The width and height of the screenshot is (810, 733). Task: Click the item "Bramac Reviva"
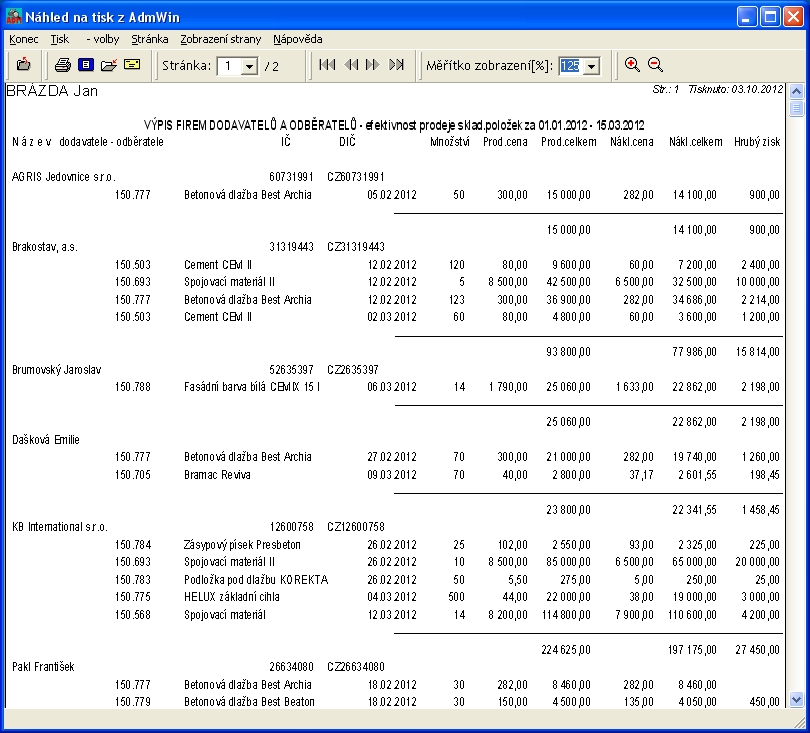click(217, 475)
